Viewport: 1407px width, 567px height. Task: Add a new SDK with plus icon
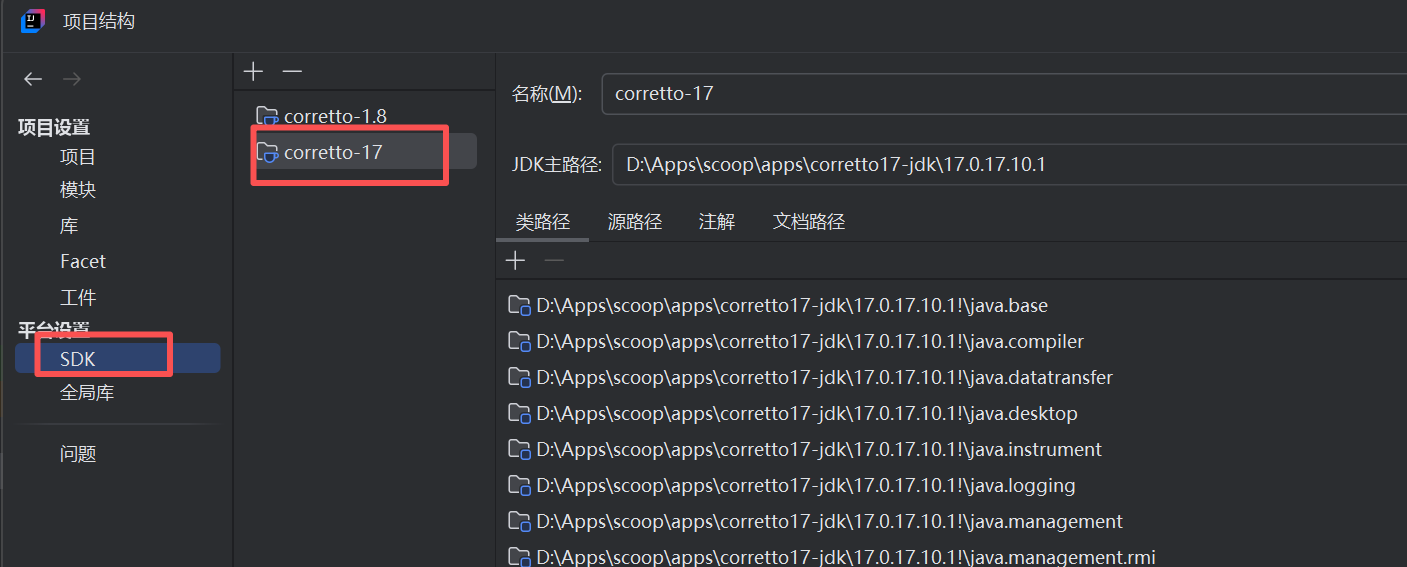(x=254, y=72)
